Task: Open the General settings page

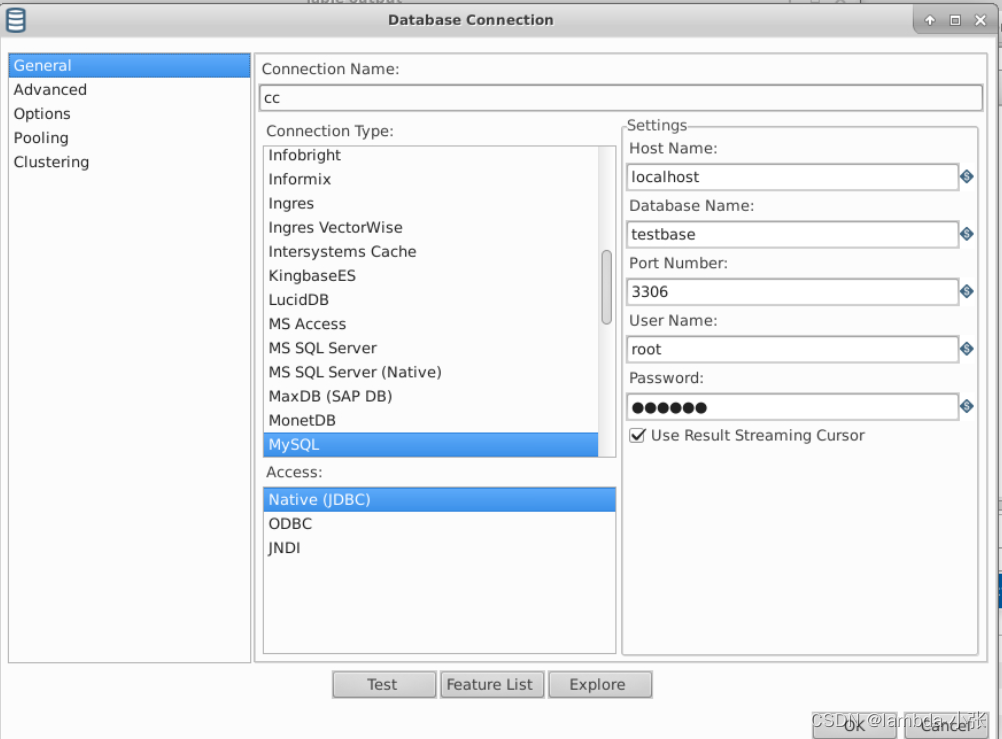Action: coord(129,65)
